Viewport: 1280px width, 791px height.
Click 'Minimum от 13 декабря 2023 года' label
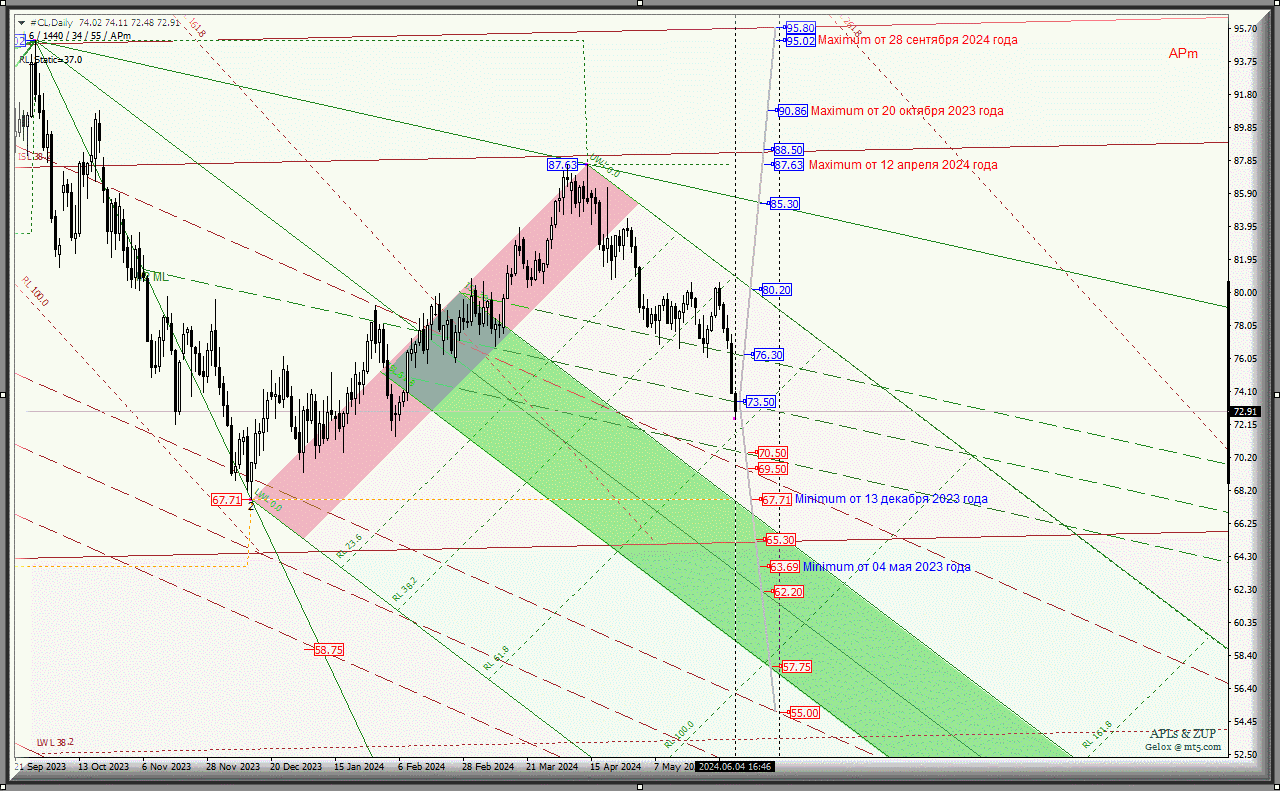tap(891, 499)
